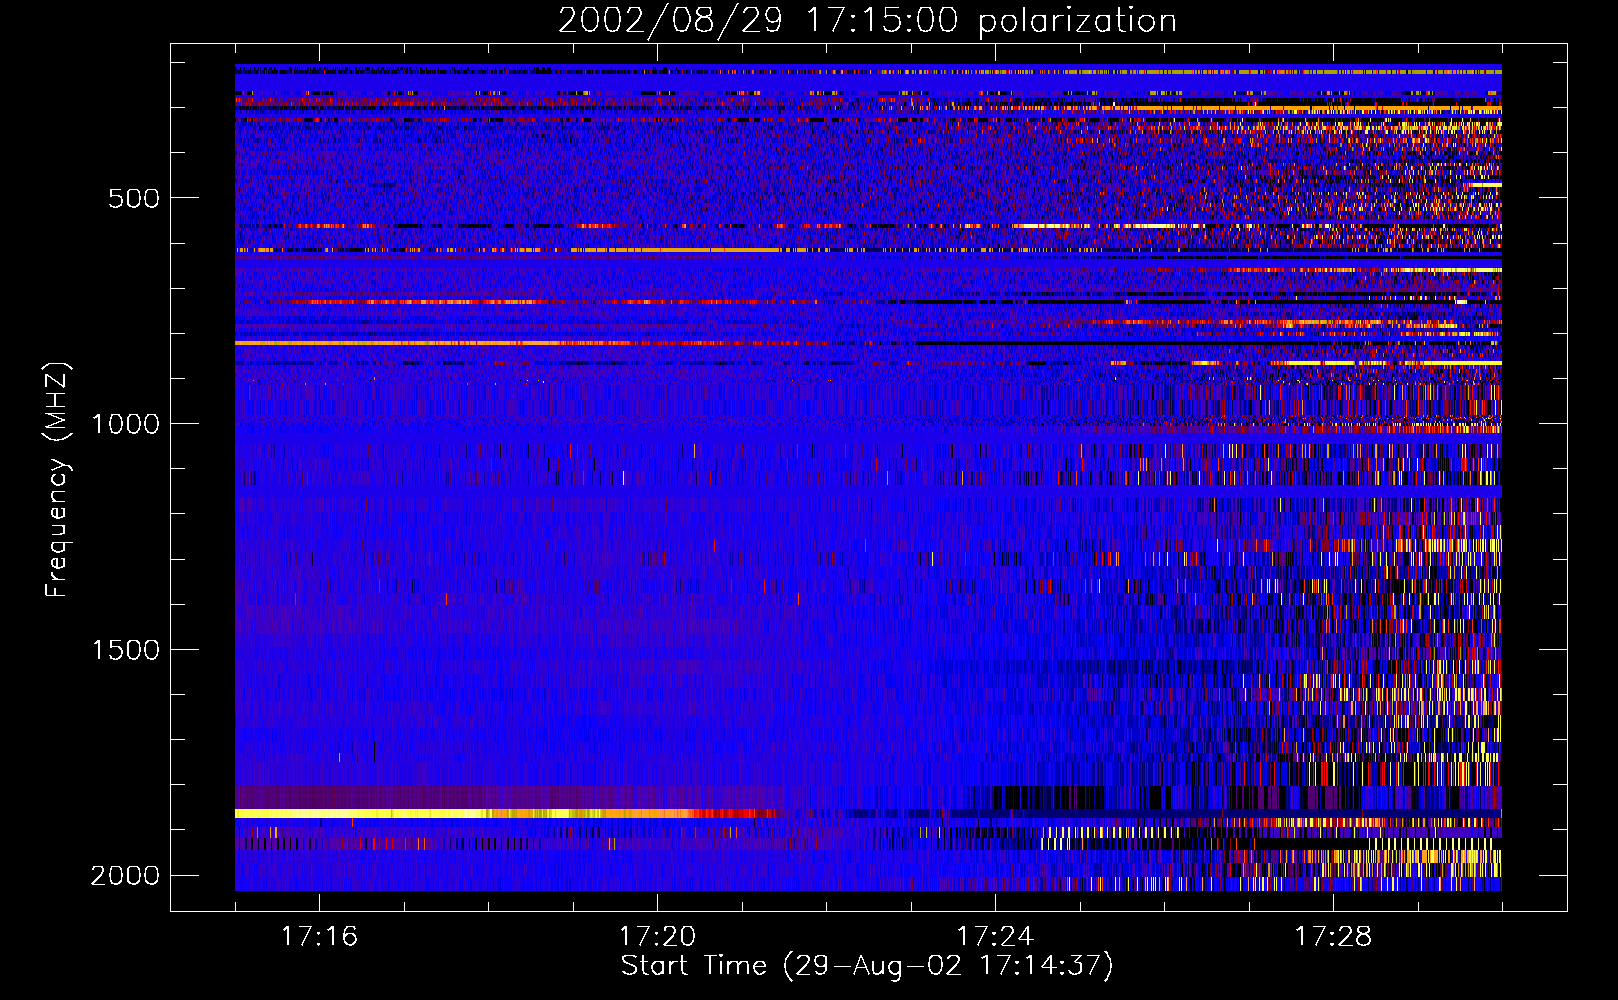
Task: Click the 17:28 time tick label
Action: tap(1333, 936)
